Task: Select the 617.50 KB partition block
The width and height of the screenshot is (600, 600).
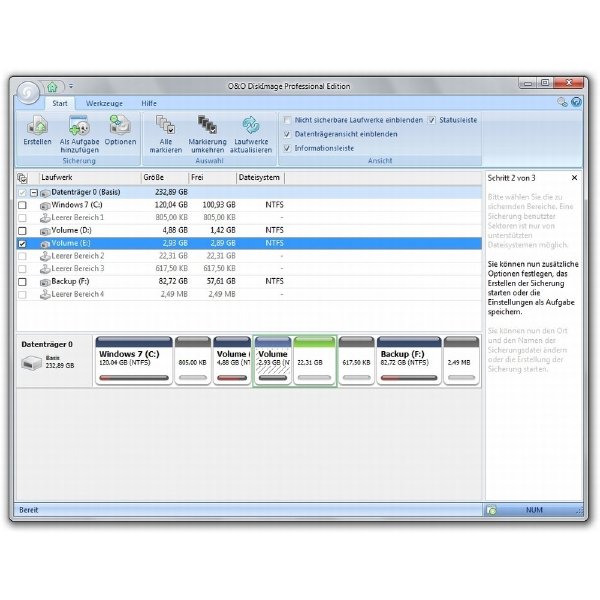Action: 356,361
